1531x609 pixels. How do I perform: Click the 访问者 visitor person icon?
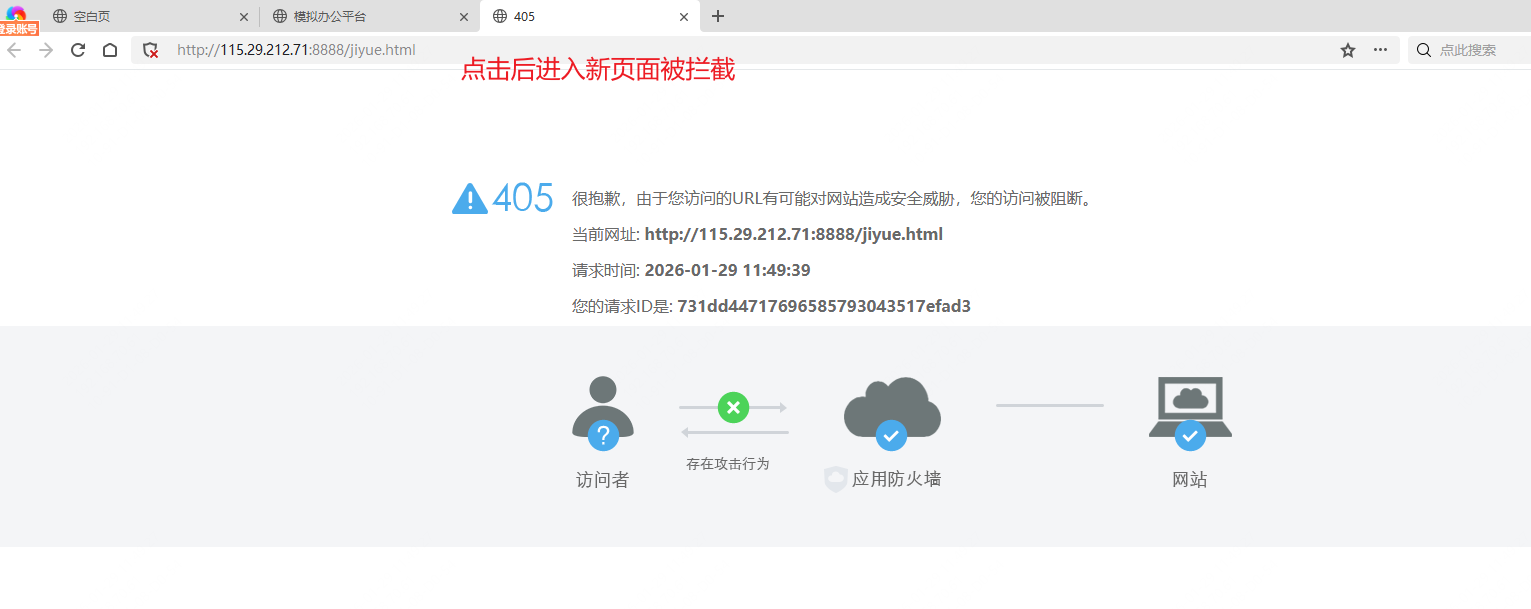pyautogui.click(x=603, y=413)
